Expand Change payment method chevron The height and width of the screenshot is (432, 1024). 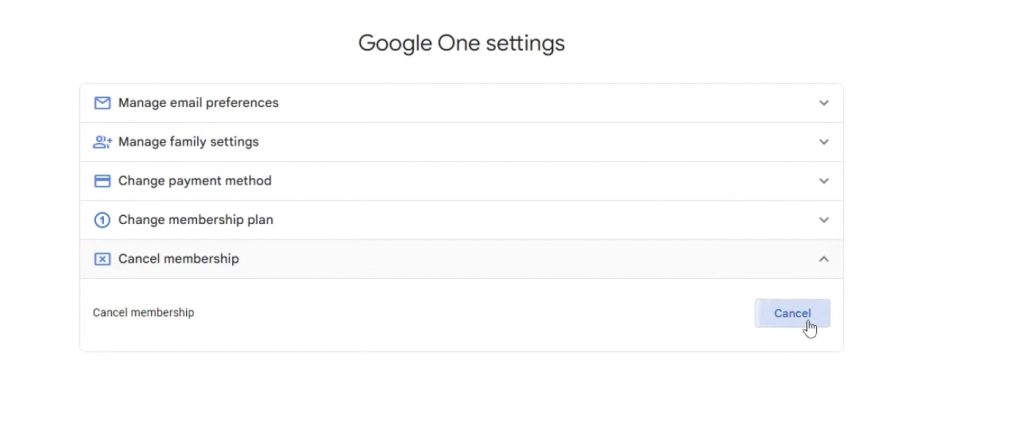pos(824,181)
